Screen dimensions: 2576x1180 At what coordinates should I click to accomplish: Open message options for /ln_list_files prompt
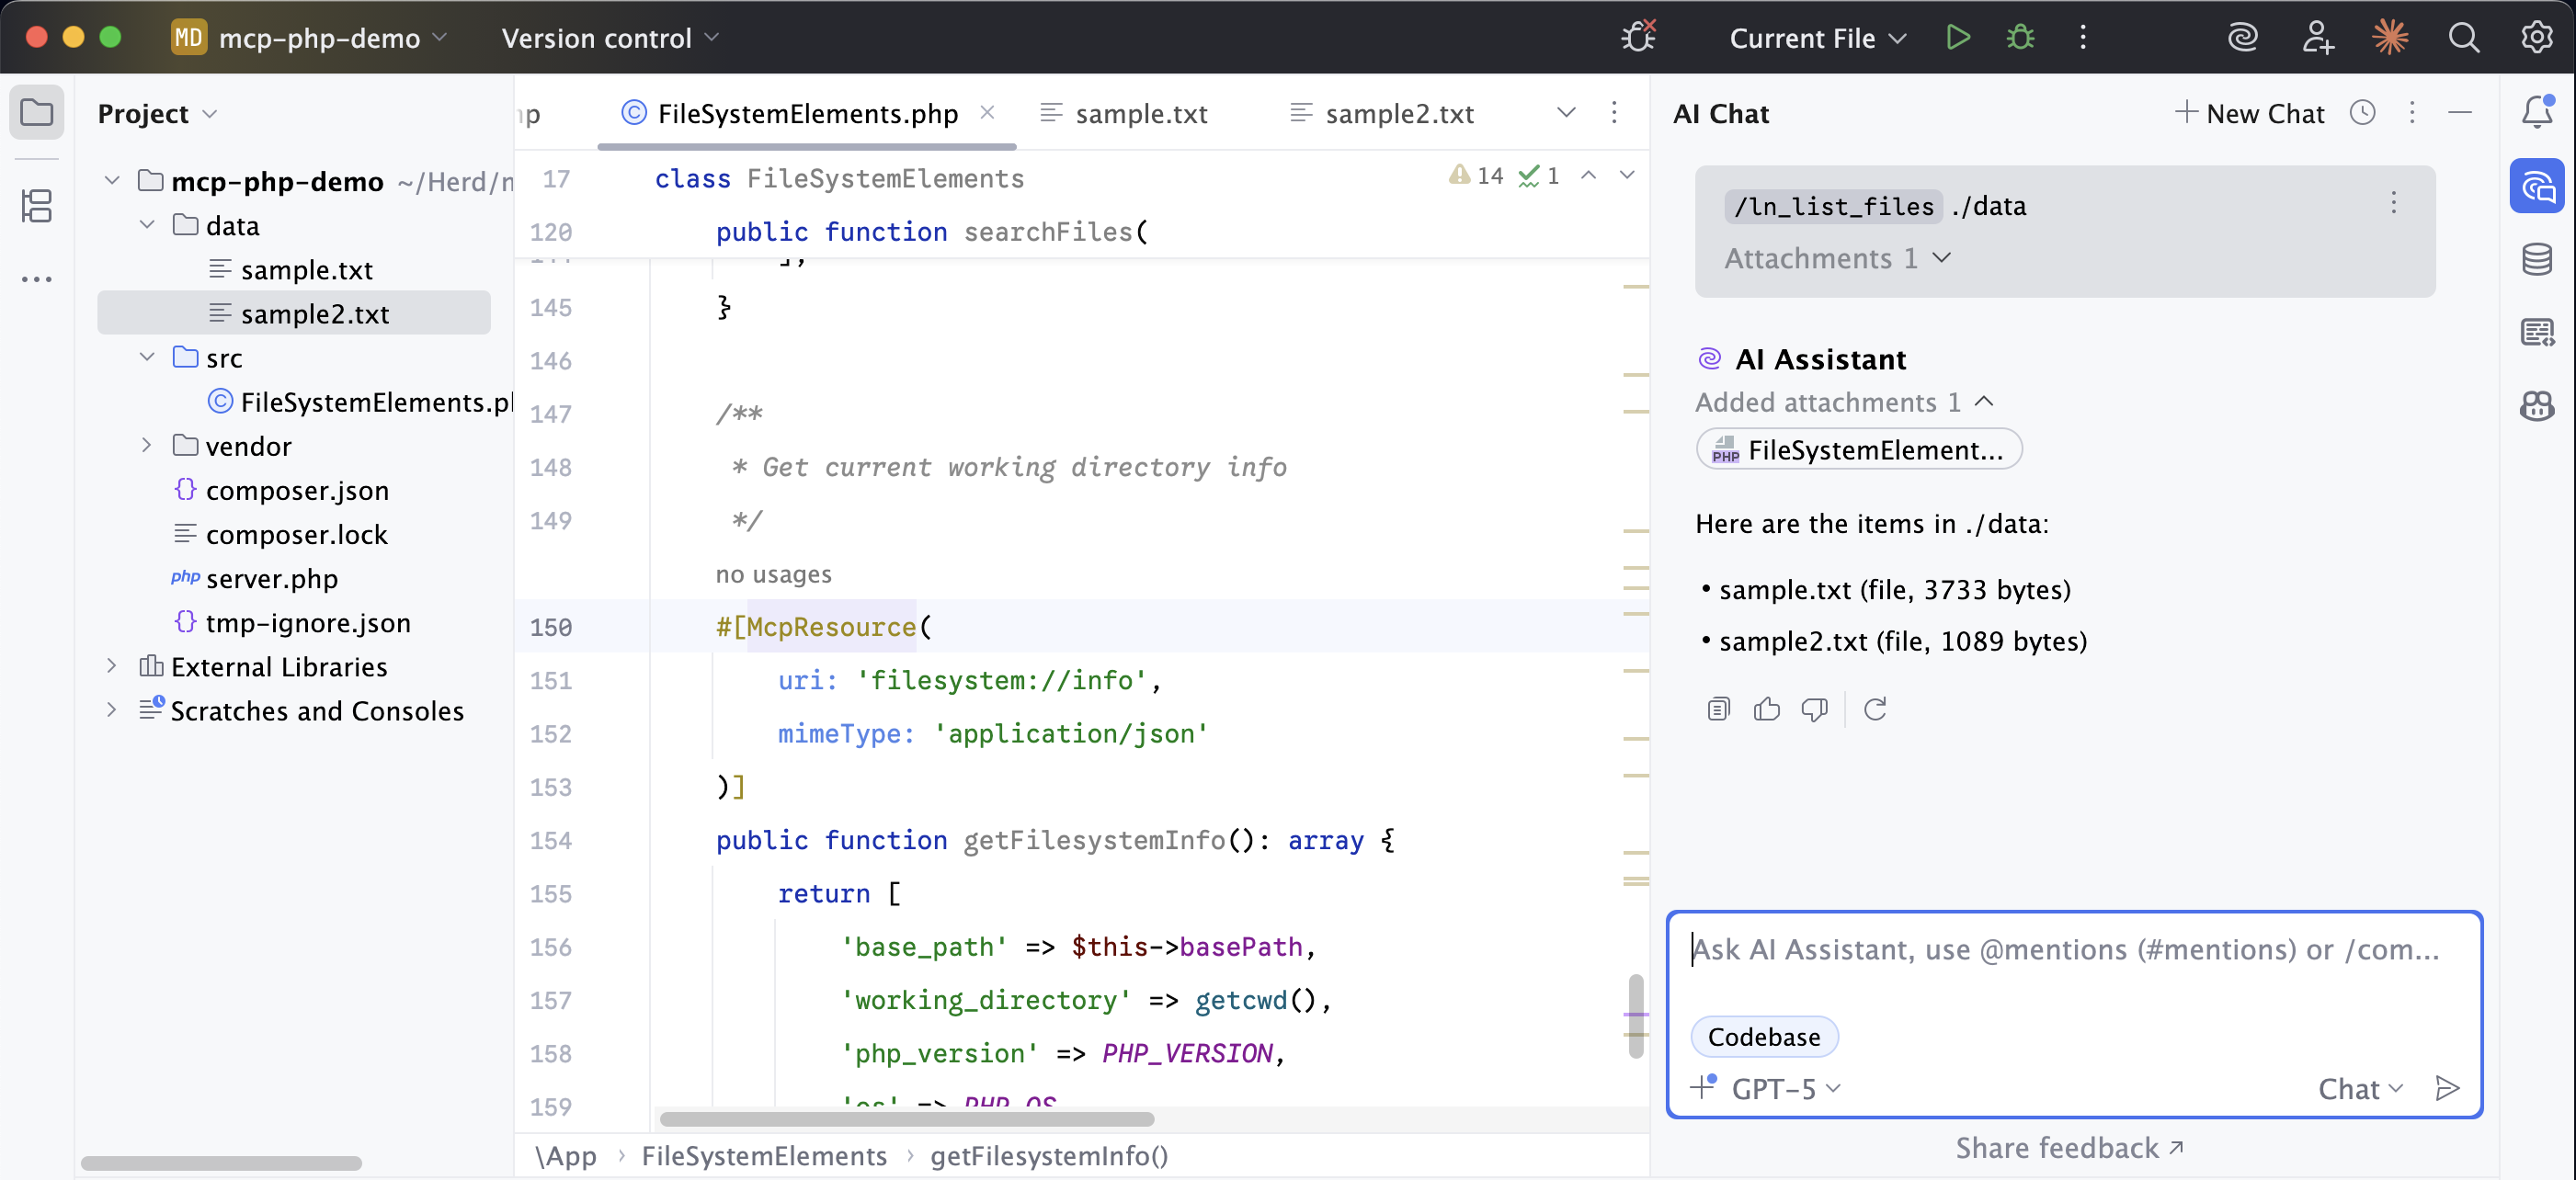(x=2394, y=203)
